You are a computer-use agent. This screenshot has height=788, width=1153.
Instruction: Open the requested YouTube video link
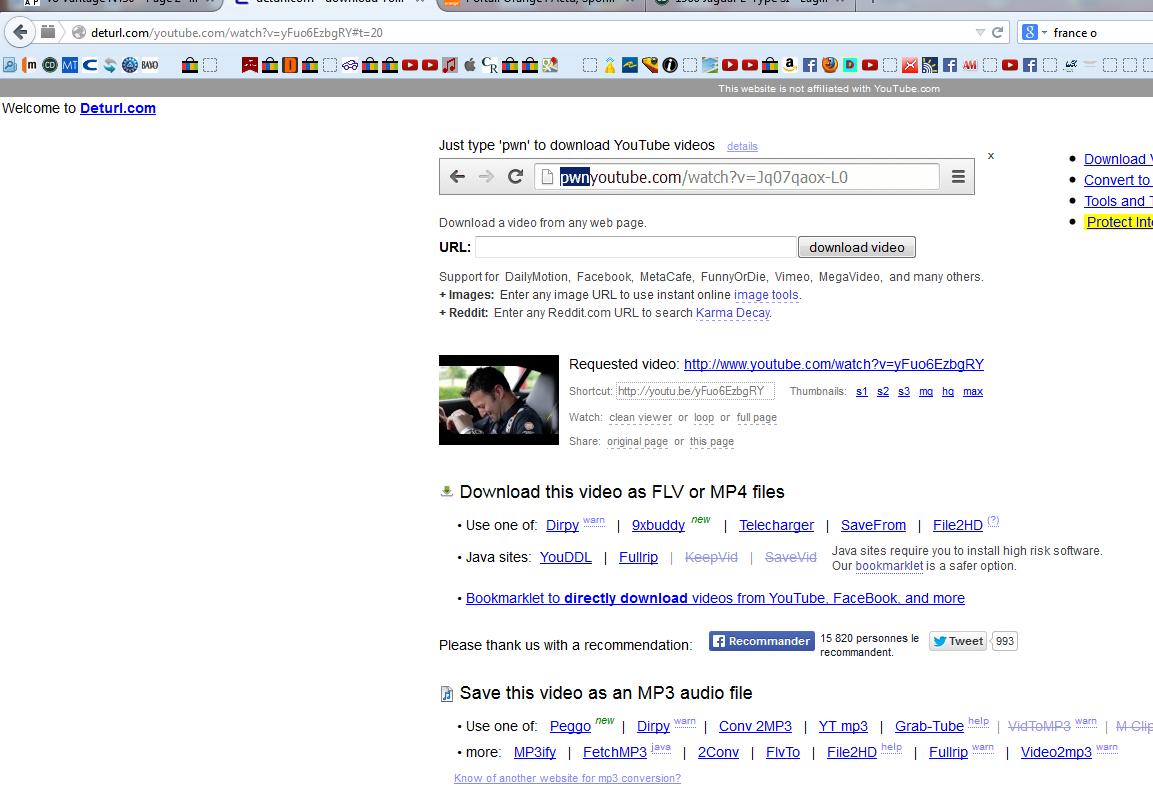pos(834,364)
